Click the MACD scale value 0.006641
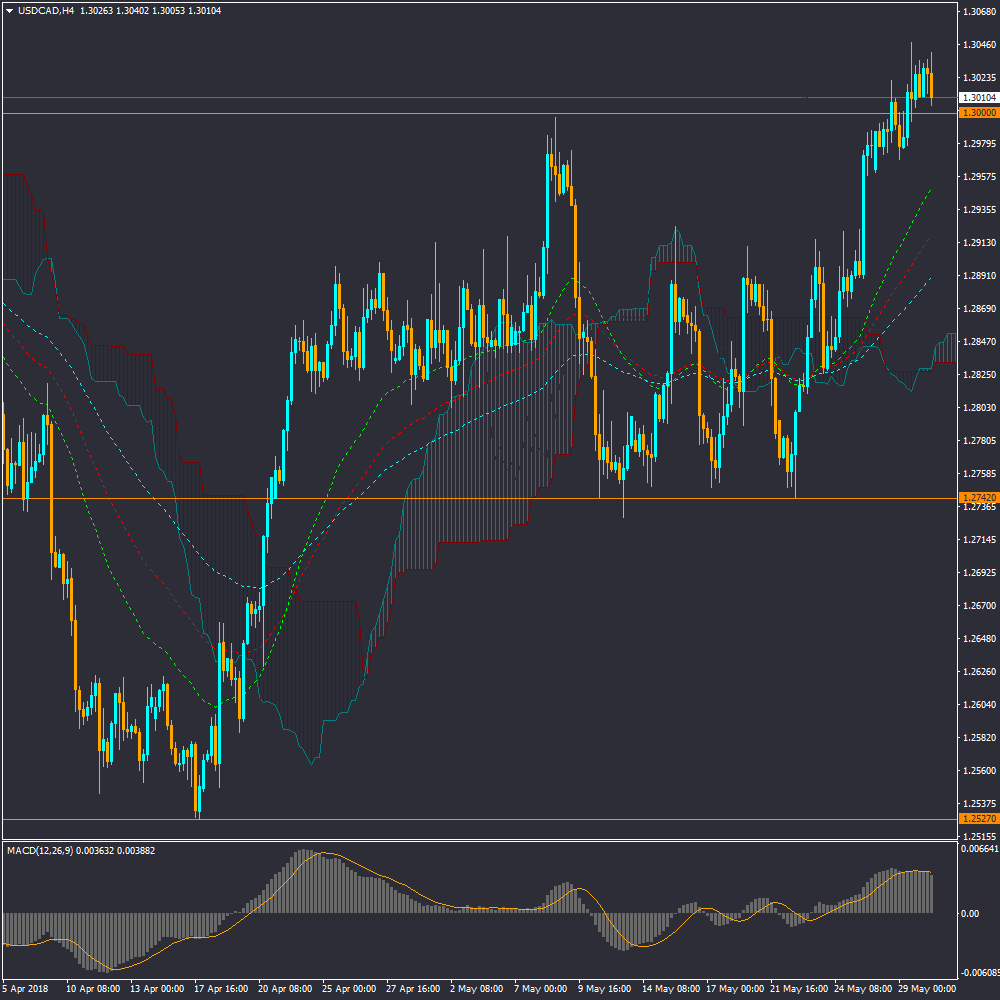The width and height of the screenshot is (1000, 1000). click(x=978, y=849)
